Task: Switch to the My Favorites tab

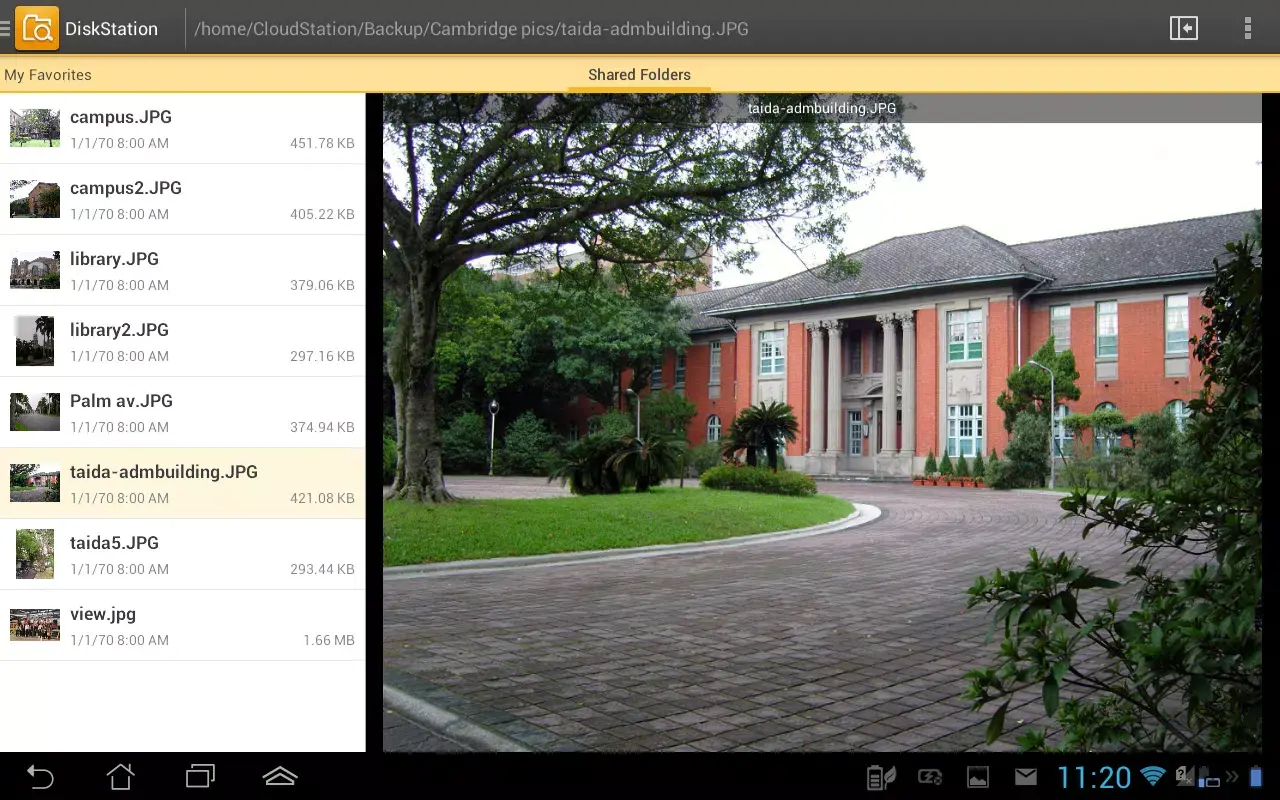Action: (x=48, y=74)
